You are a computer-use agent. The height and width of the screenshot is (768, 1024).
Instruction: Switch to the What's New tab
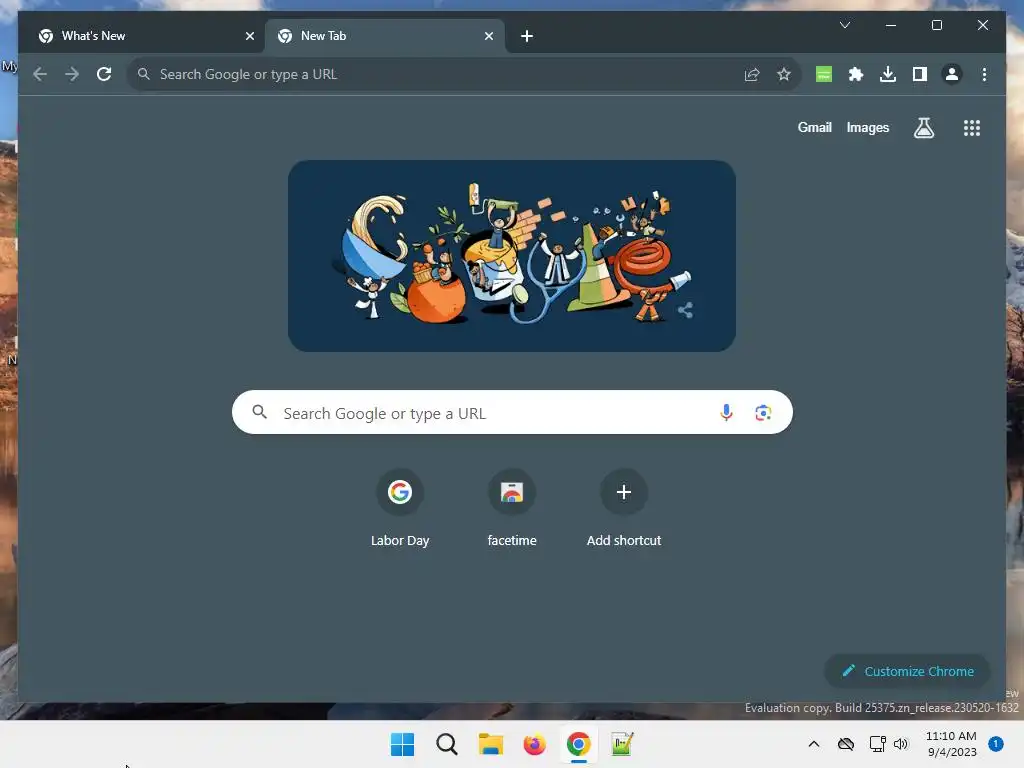pos(140,36)
